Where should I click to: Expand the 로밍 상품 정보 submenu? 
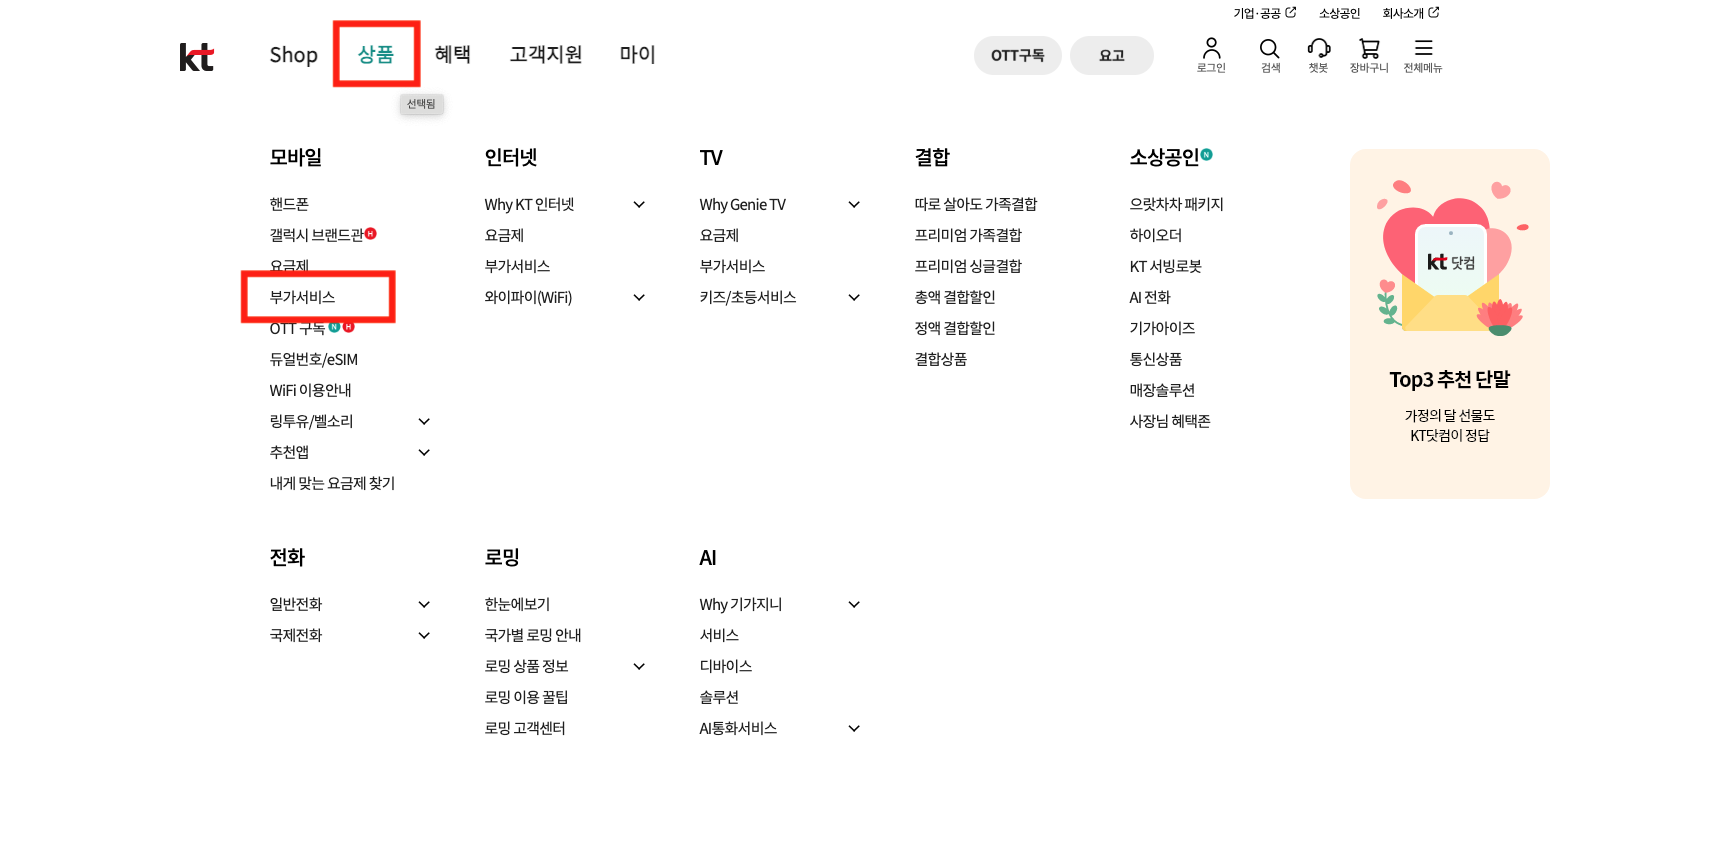639,667
